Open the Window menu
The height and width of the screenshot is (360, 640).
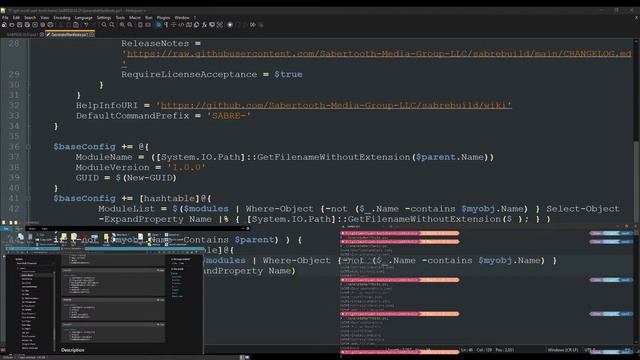click(x=182, y=18)
